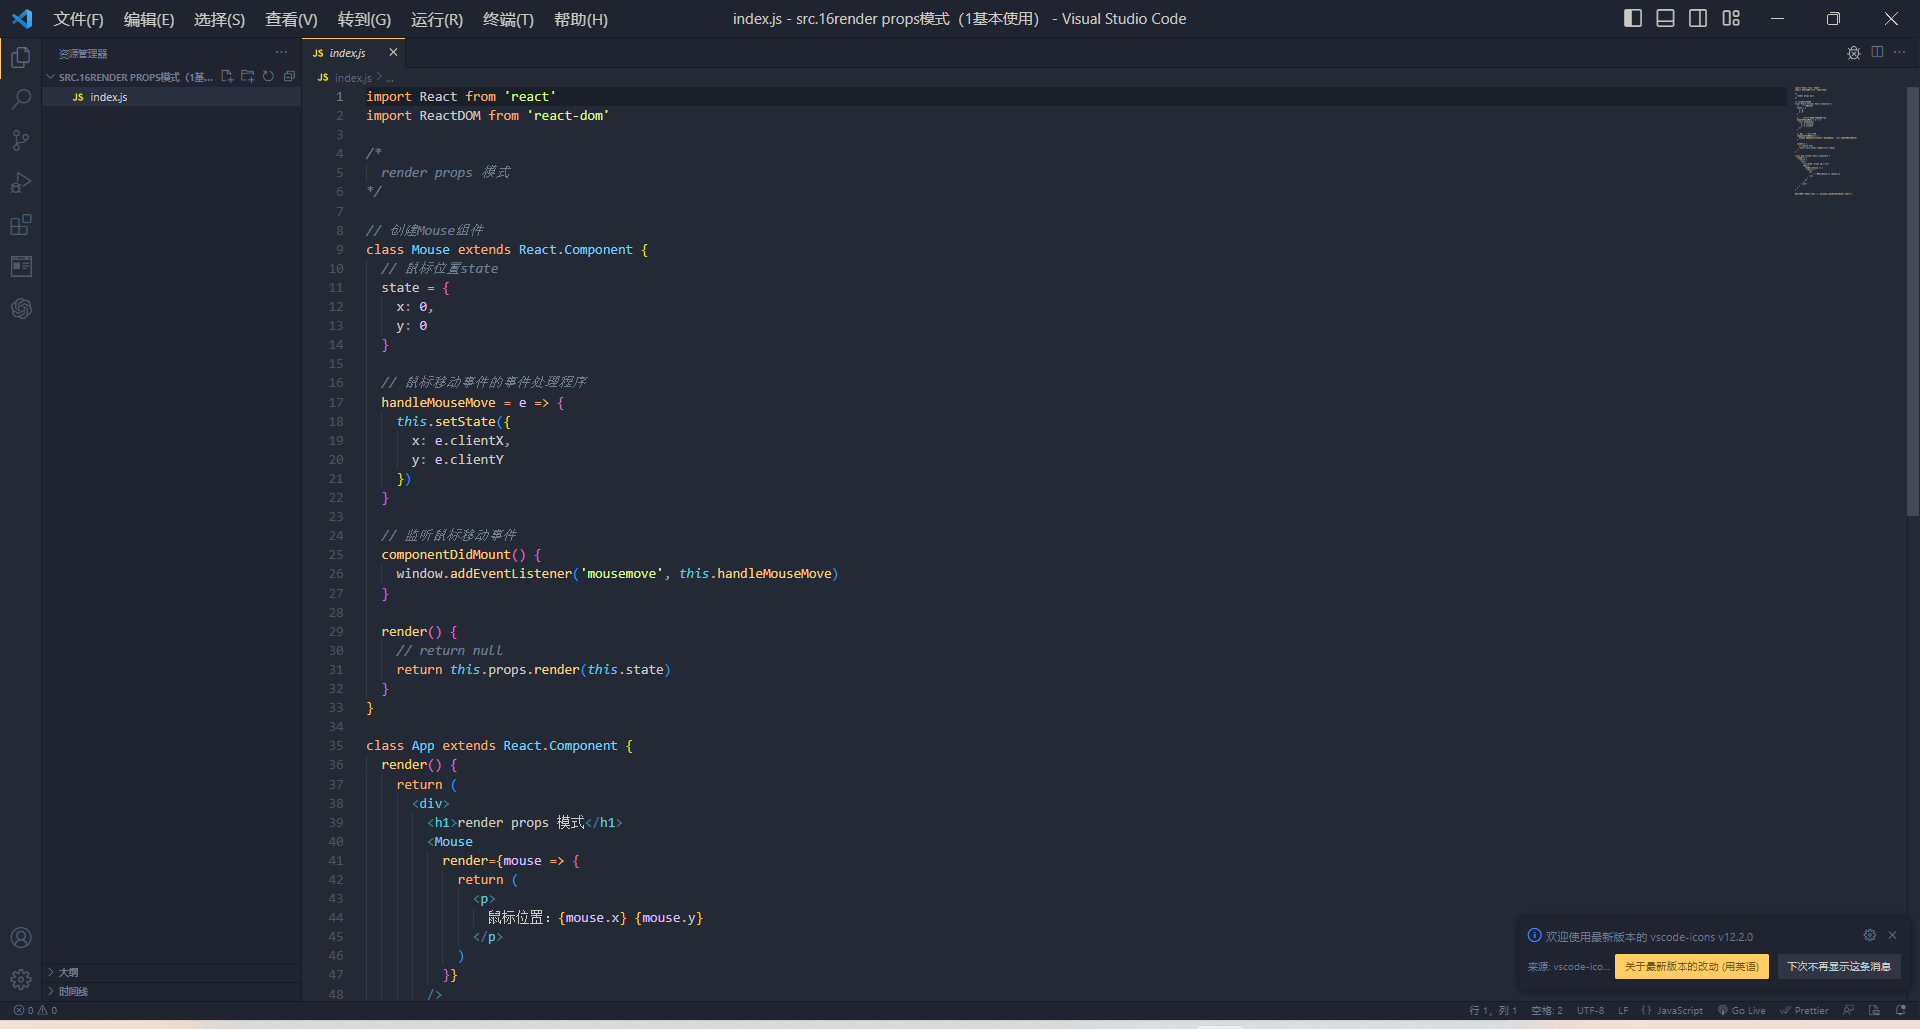Screen dimensions: 1920x1029
Task: Toggle the primary side bar layout button
Action: (1633, 18)
